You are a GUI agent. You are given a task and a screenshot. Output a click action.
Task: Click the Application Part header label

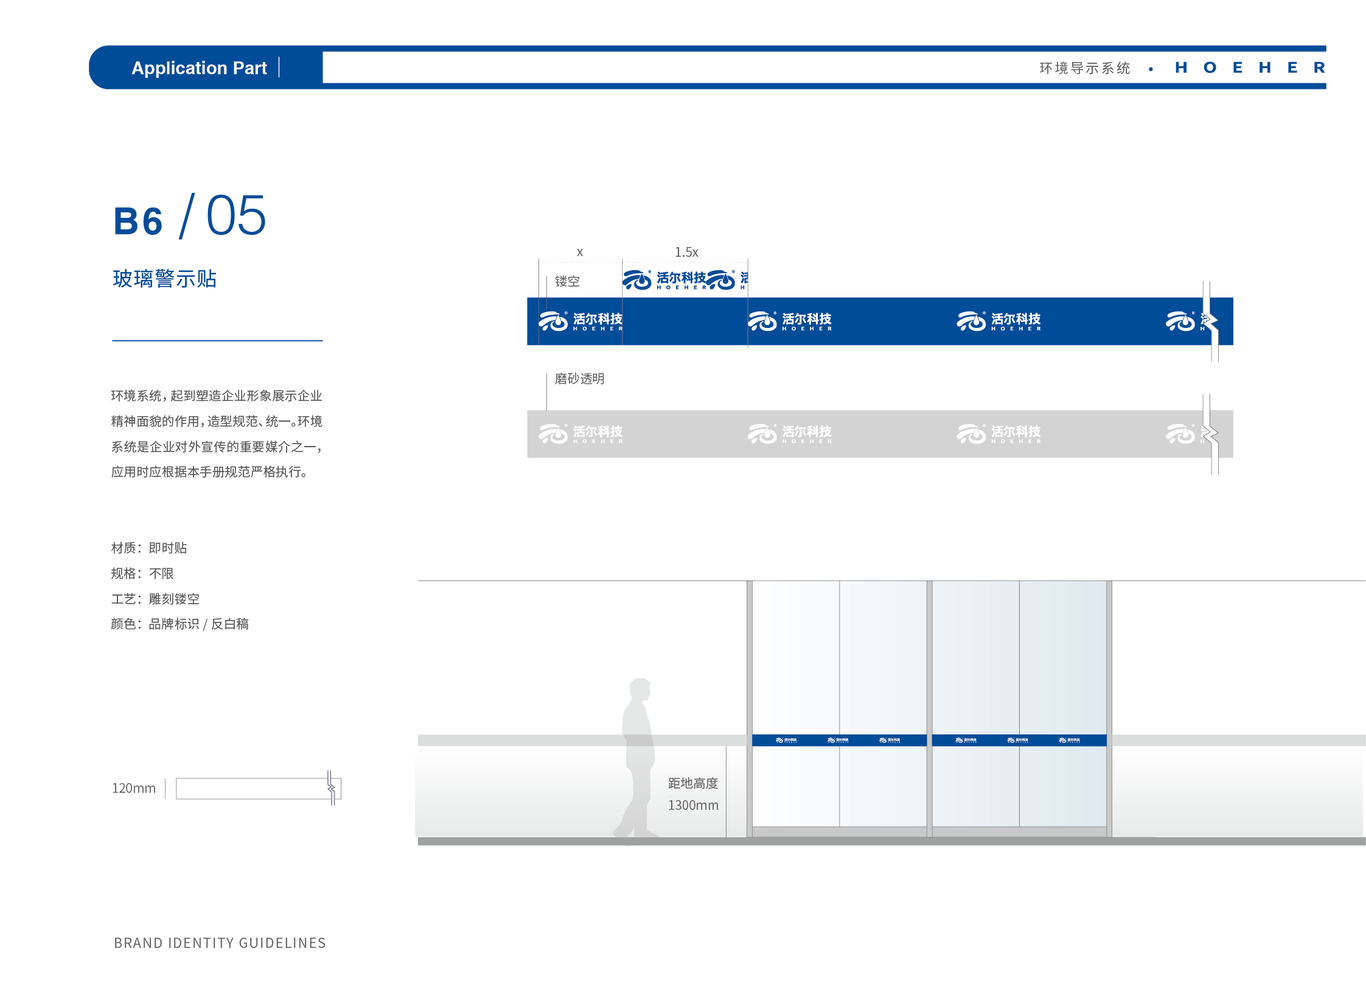[x=199, y=68]
